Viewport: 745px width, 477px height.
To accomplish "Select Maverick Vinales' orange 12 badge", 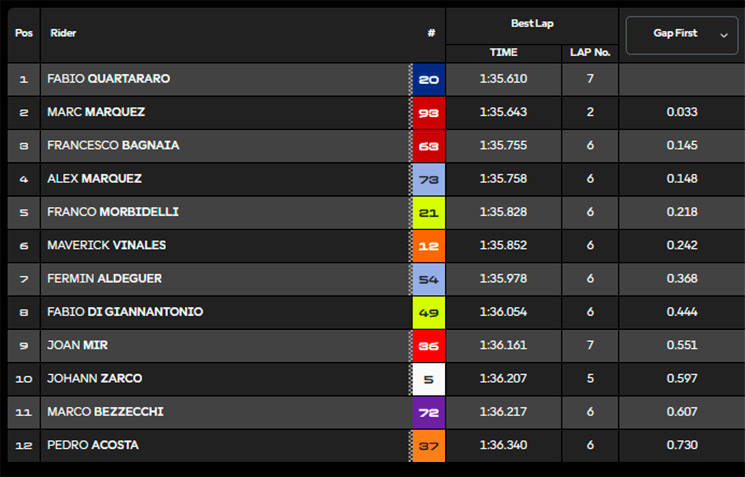I will click(429, 246).
